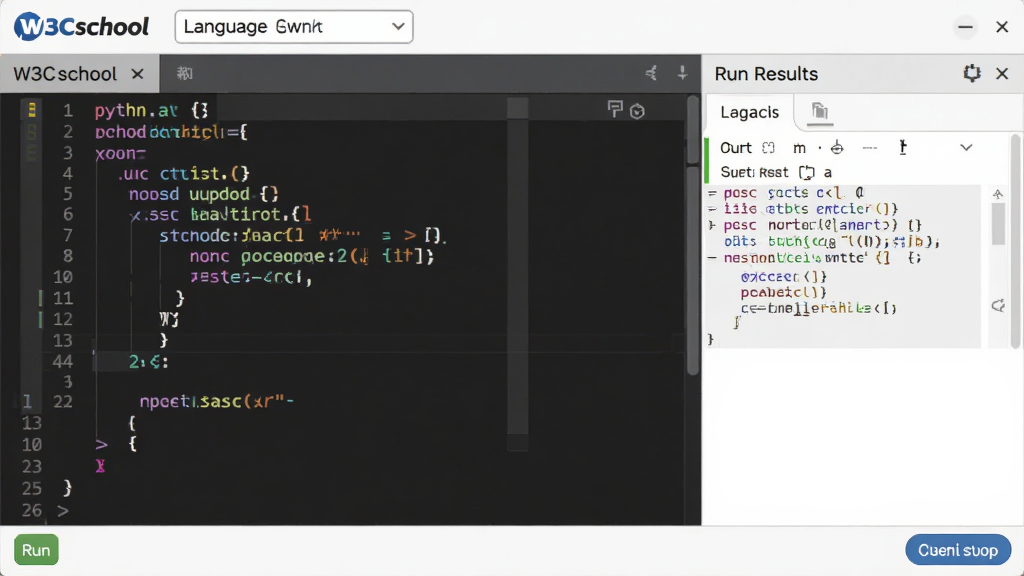Click the circle-with-stem icon in the Ourt toolbar

point(837,148)
